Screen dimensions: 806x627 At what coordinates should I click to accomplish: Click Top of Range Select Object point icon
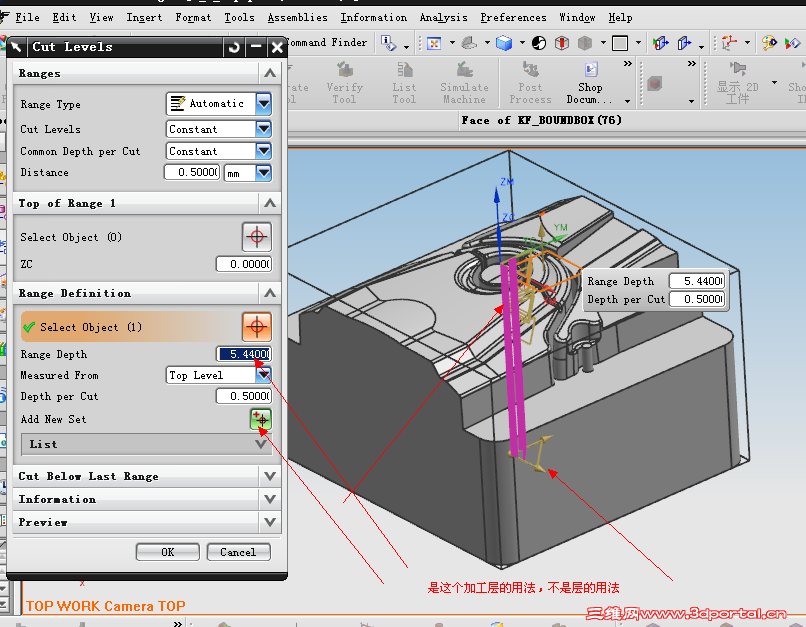(257, 237)
